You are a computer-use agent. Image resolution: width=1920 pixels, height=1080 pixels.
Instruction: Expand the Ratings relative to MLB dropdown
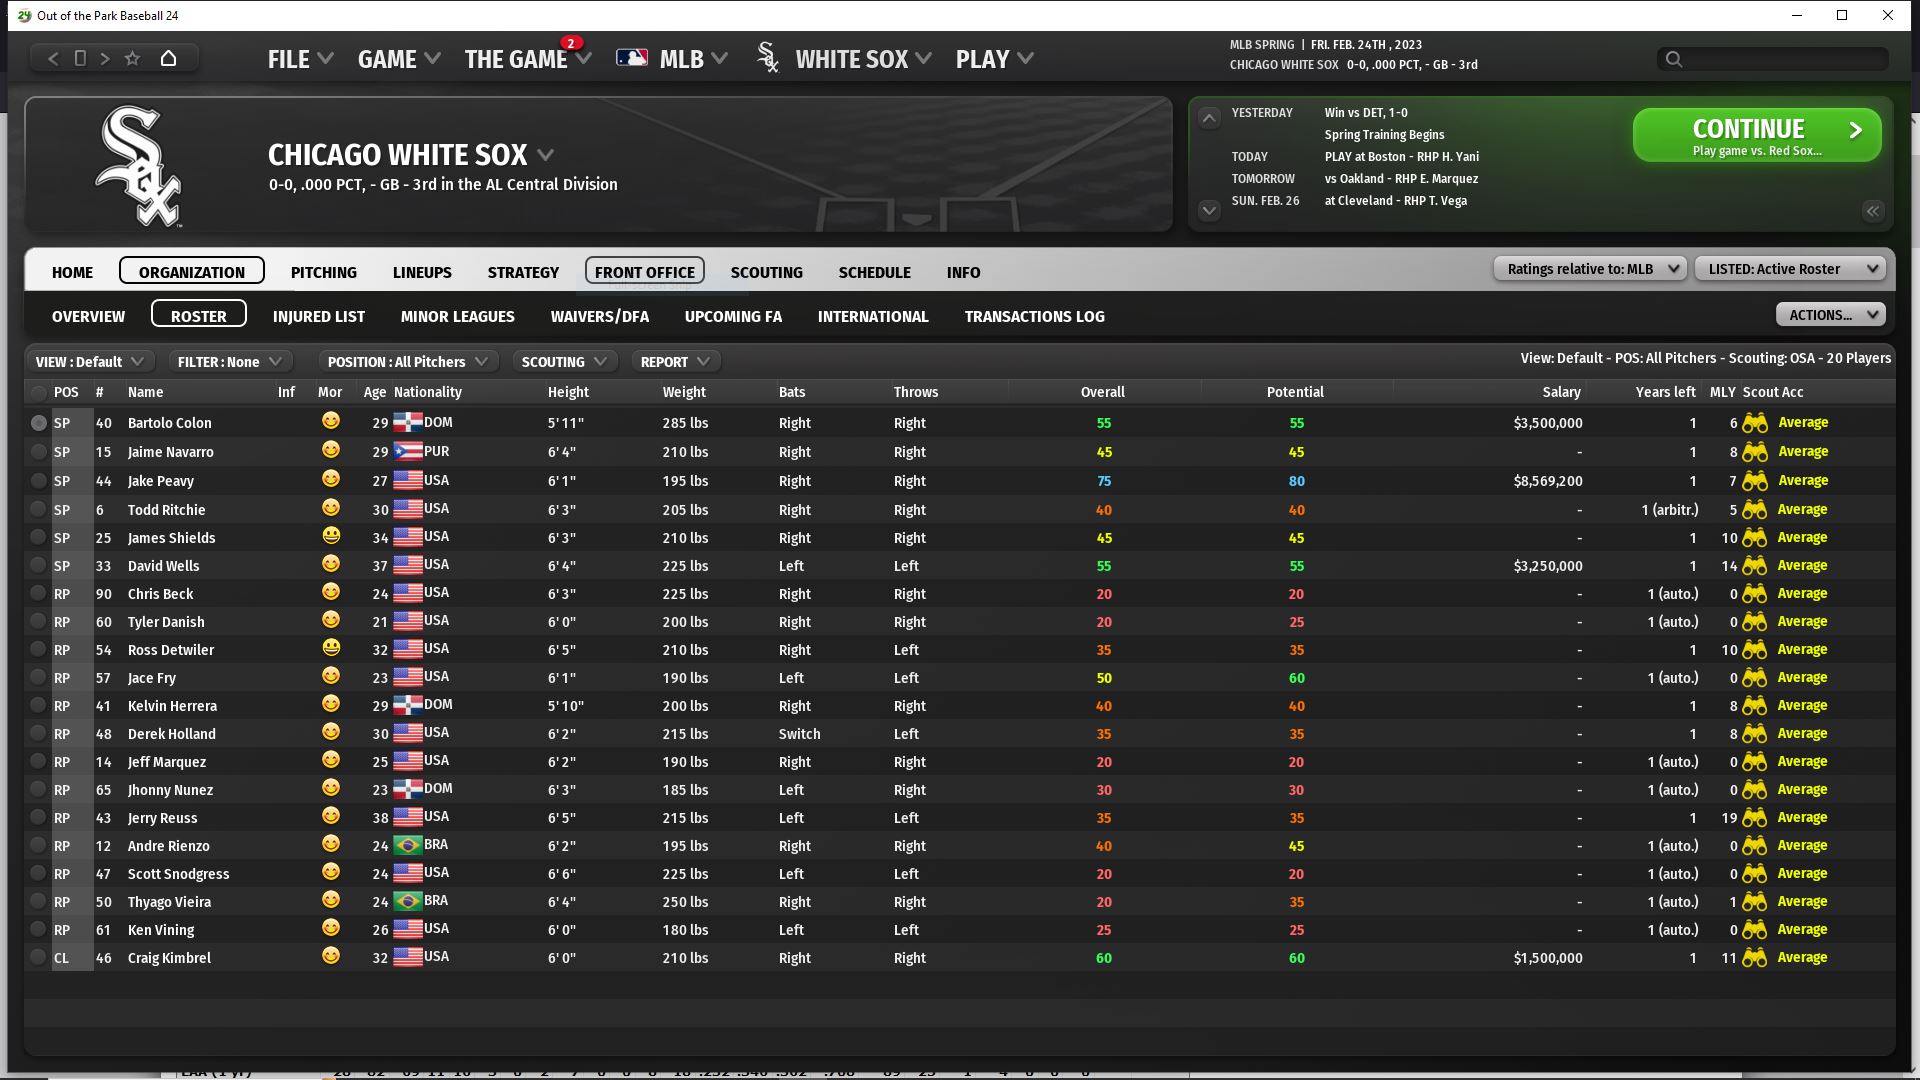(x=1590, y=269)
